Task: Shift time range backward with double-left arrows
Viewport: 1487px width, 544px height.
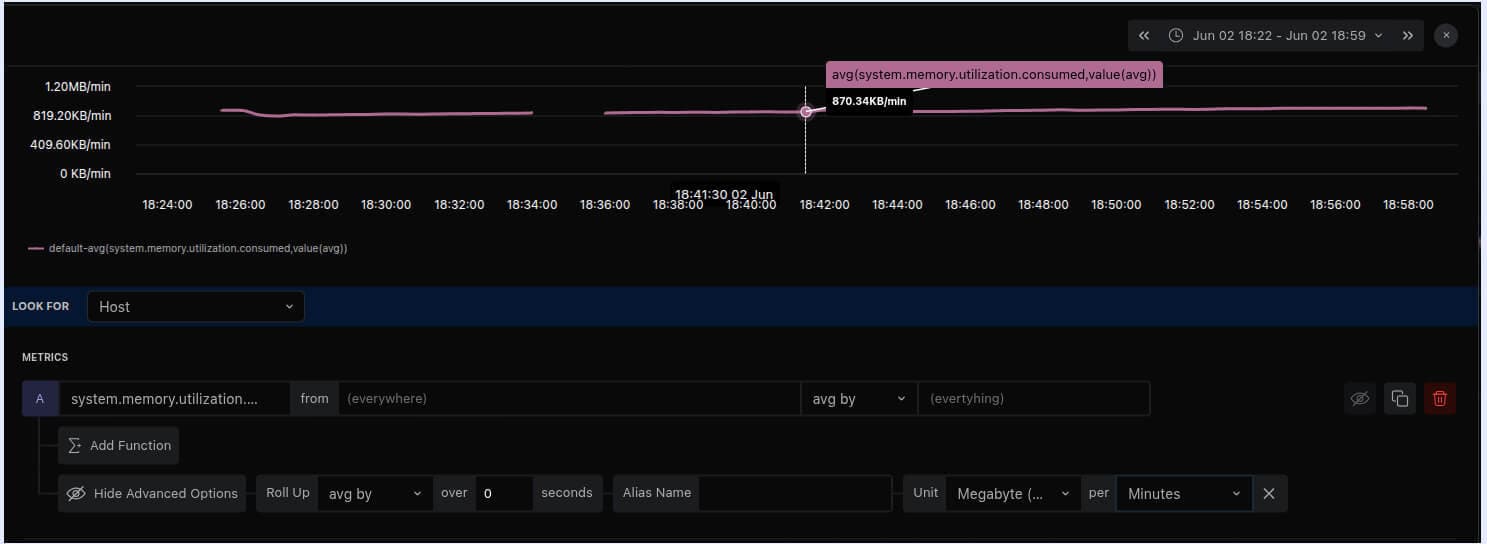Action: (x=1144, y=35)
